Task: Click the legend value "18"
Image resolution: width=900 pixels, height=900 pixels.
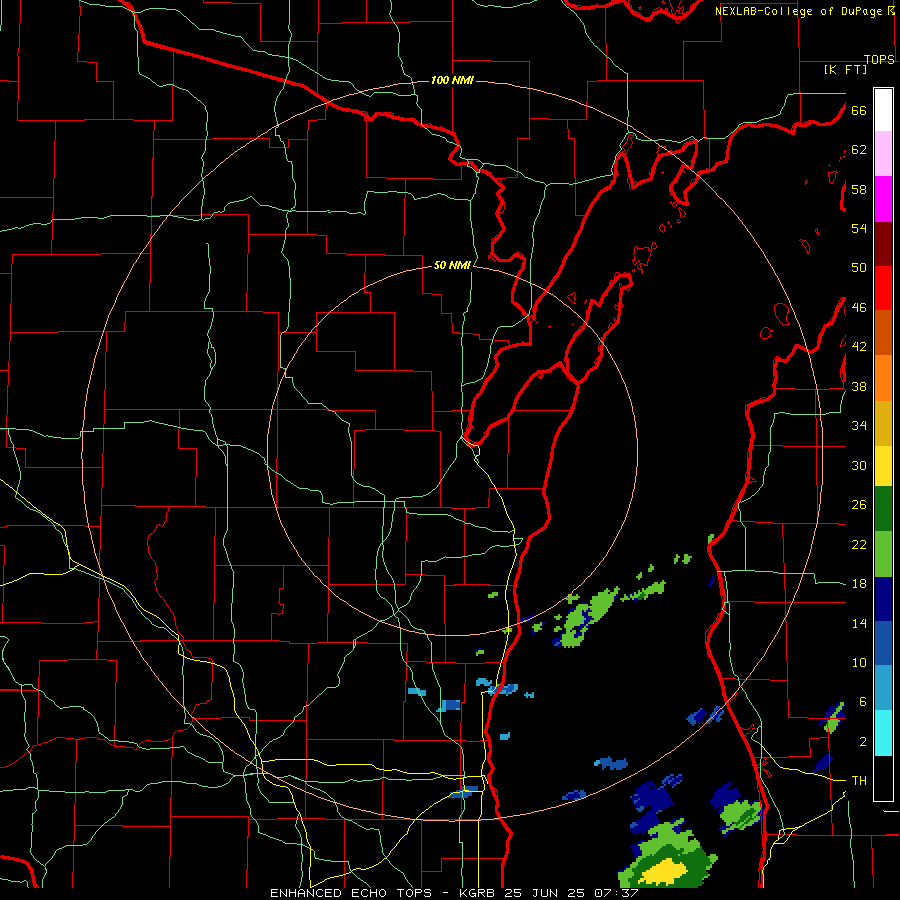Action: 859,584
